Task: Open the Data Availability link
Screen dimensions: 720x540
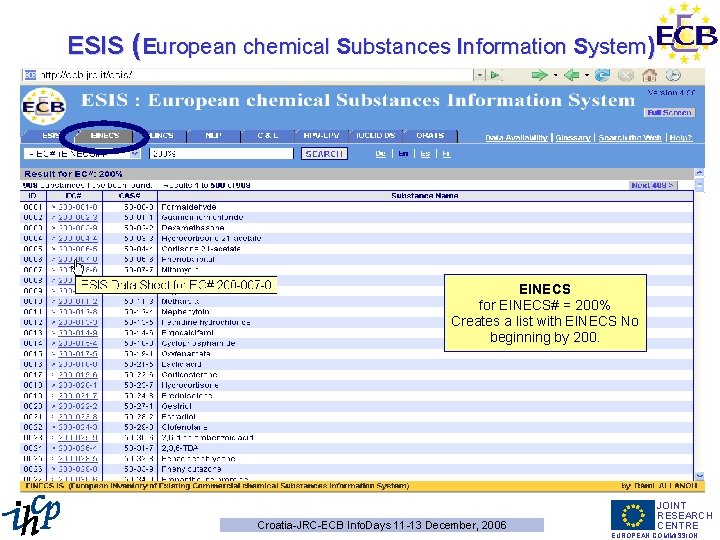Action: click(x=517, y=138)
